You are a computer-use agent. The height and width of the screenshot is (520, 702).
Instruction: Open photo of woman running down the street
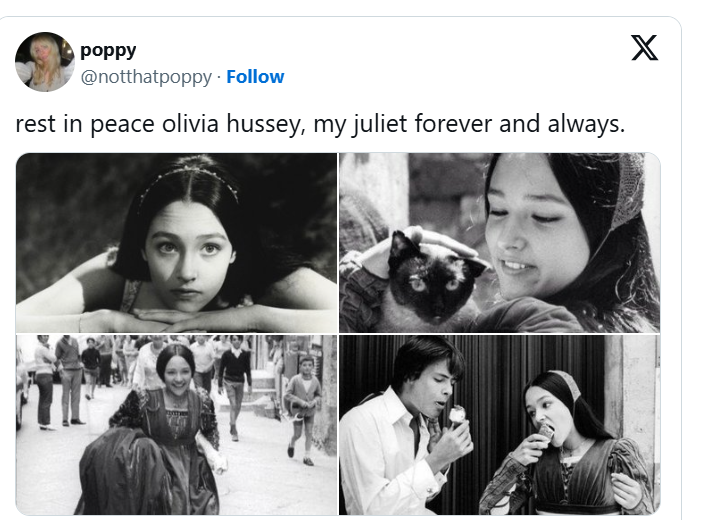(176, 425)
